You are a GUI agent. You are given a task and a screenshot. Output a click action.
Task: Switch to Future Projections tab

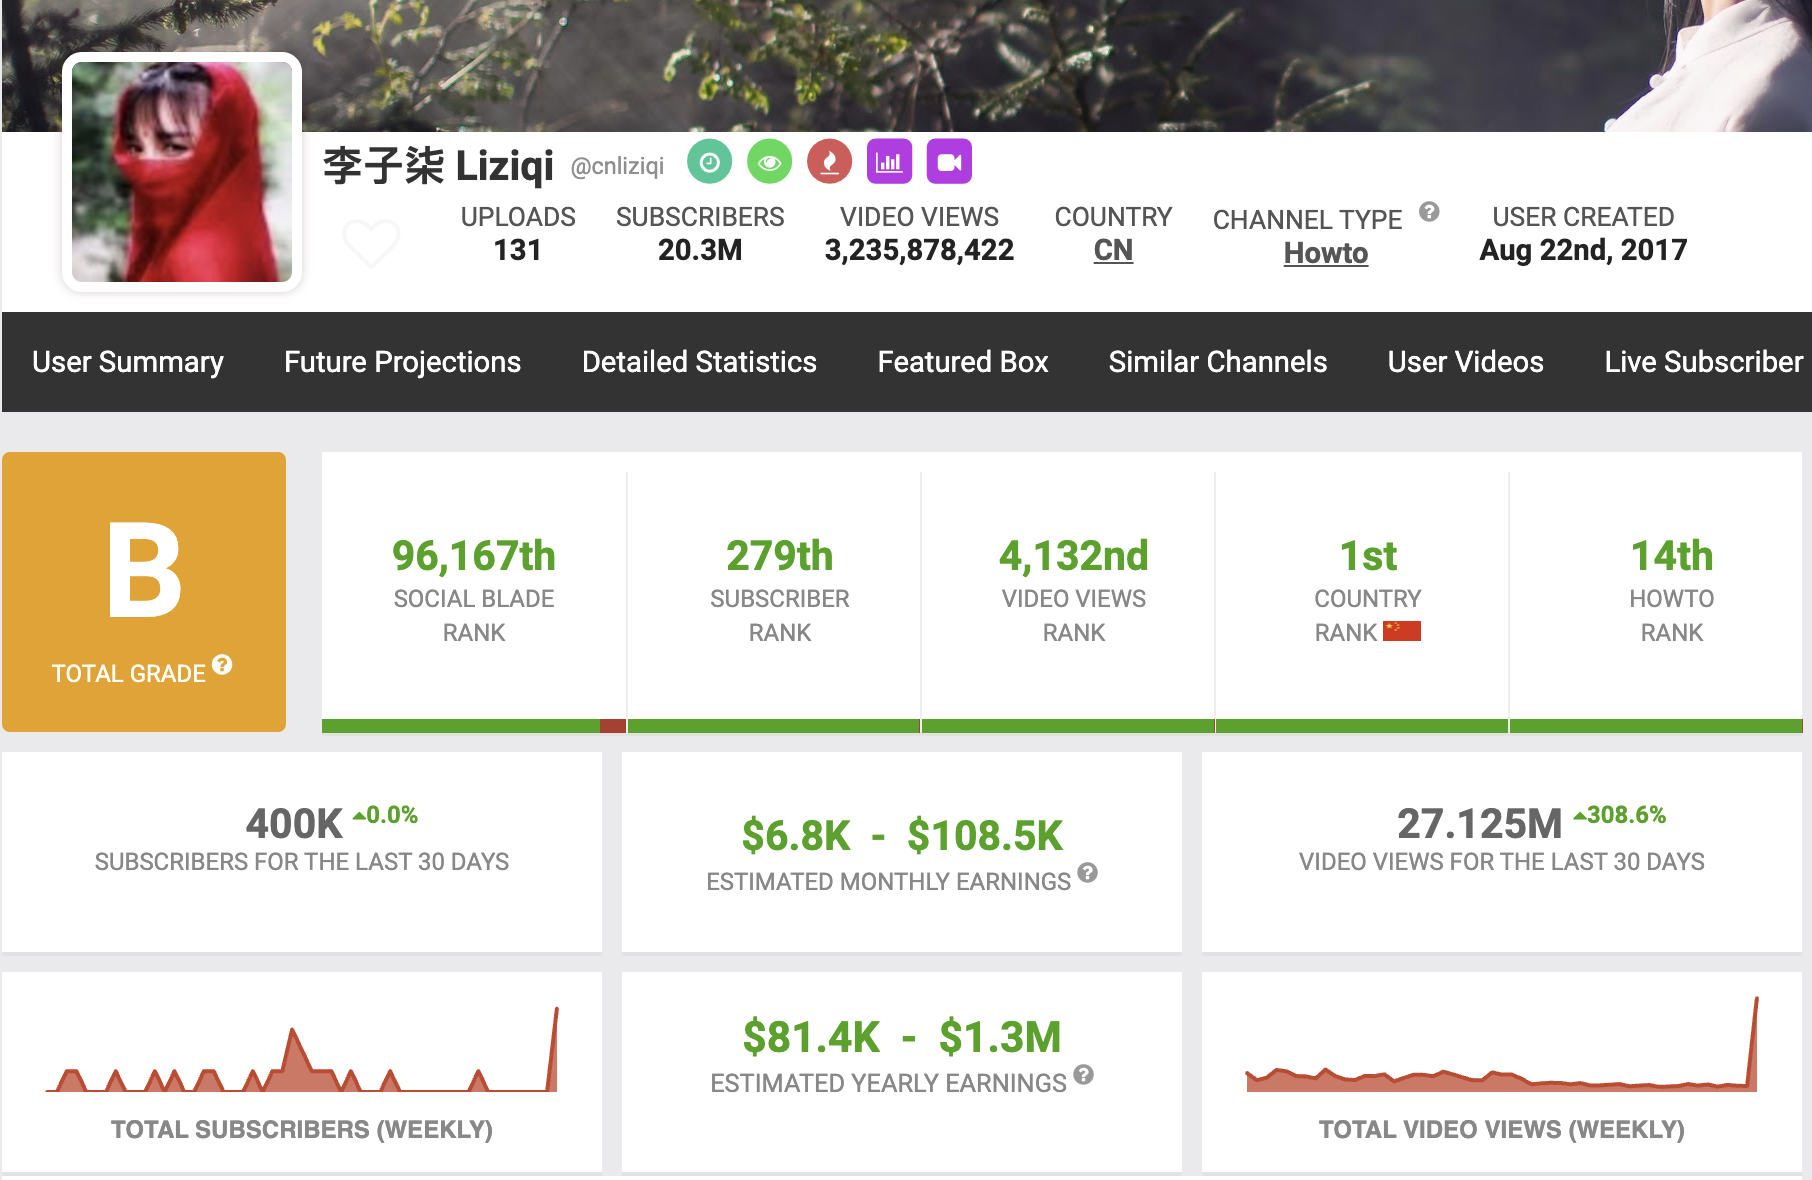coord(402,362)
